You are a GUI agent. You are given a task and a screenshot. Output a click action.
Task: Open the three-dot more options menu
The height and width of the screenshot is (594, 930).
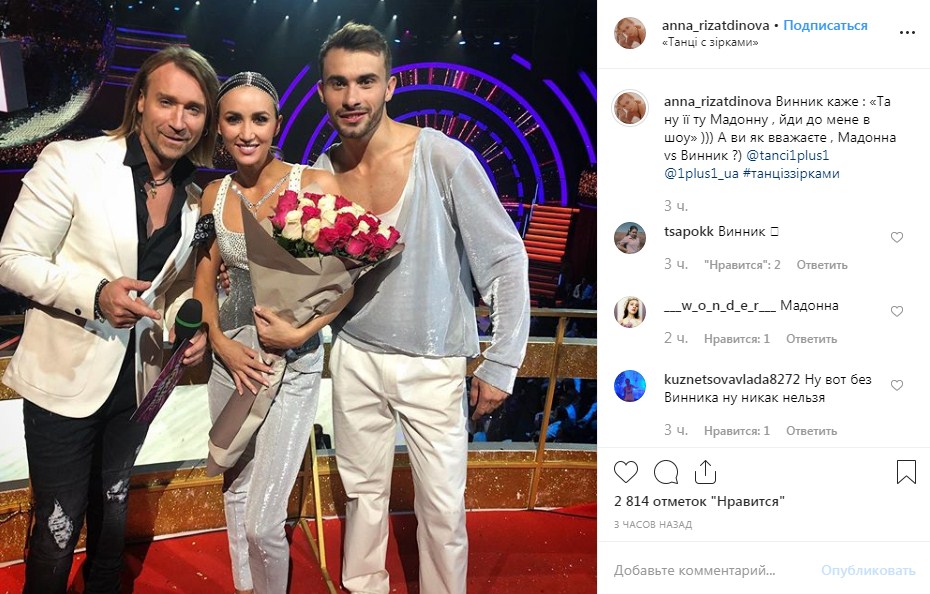pos(907,33)
